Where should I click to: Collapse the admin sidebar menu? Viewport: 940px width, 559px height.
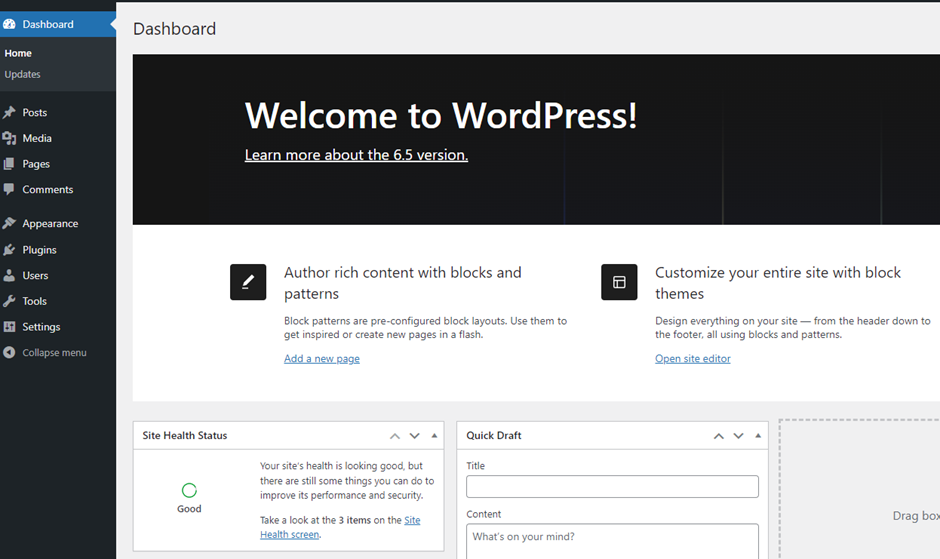pos(45,353)
